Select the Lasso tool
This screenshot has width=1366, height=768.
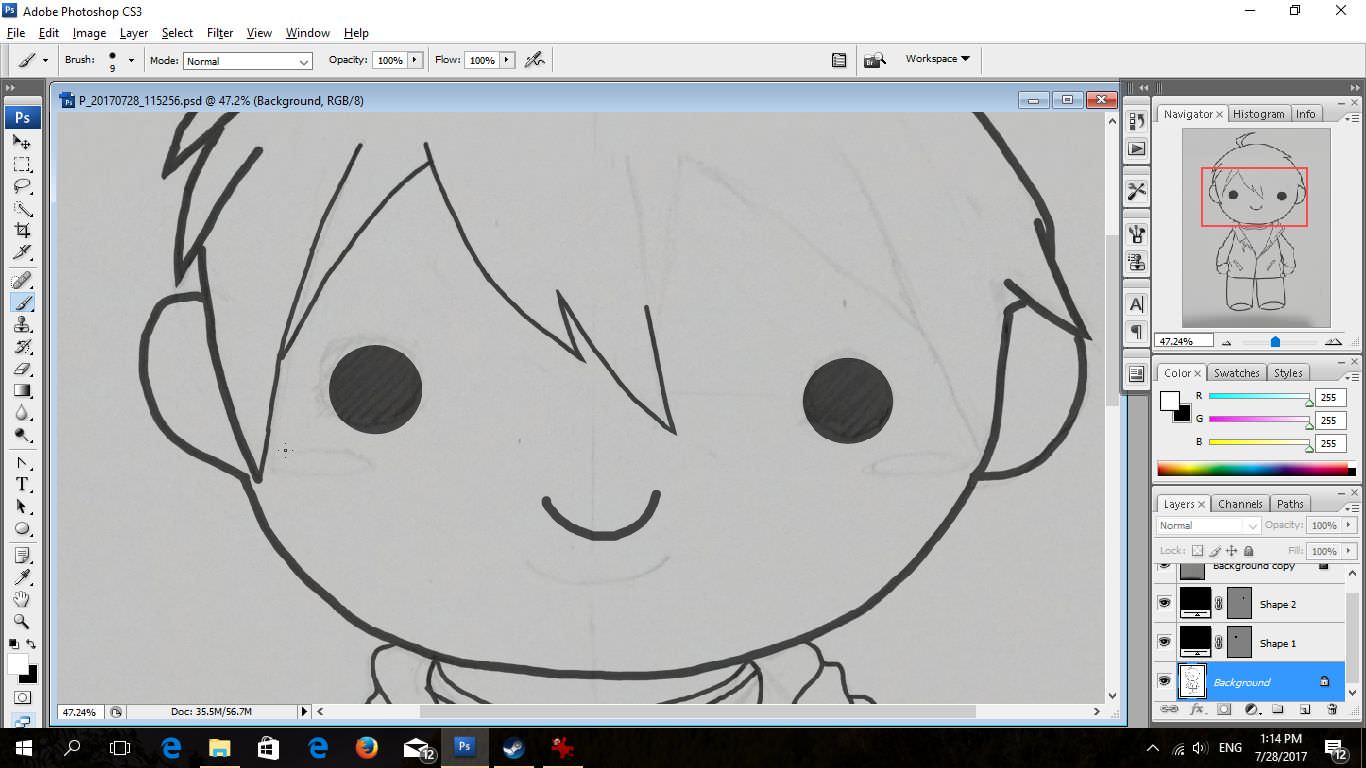[x=22, y=186]
